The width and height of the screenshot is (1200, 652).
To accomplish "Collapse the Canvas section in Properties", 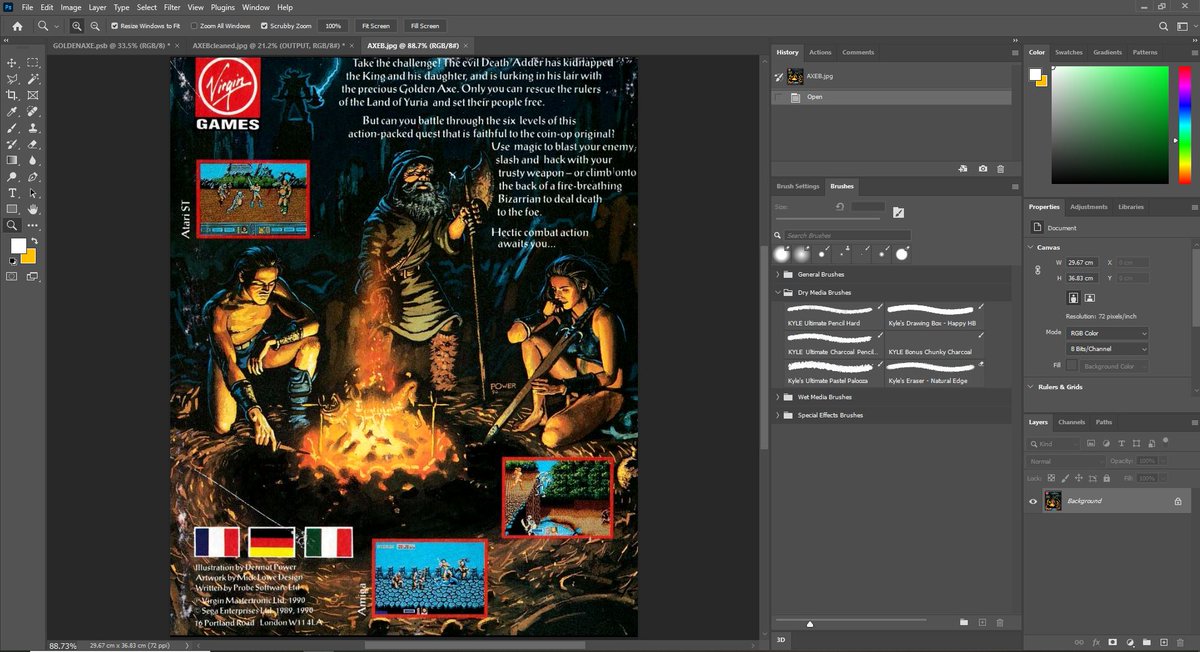I will pyautogui.click(x=1031, y=247).
